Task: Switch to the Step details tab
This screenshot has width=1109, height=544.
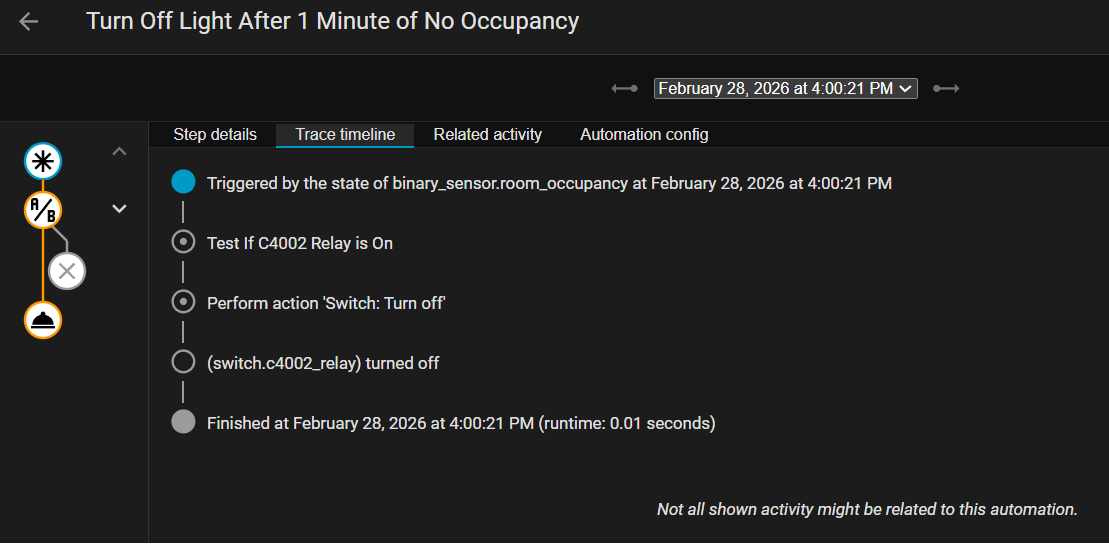Action: click(x=215, y=135)
